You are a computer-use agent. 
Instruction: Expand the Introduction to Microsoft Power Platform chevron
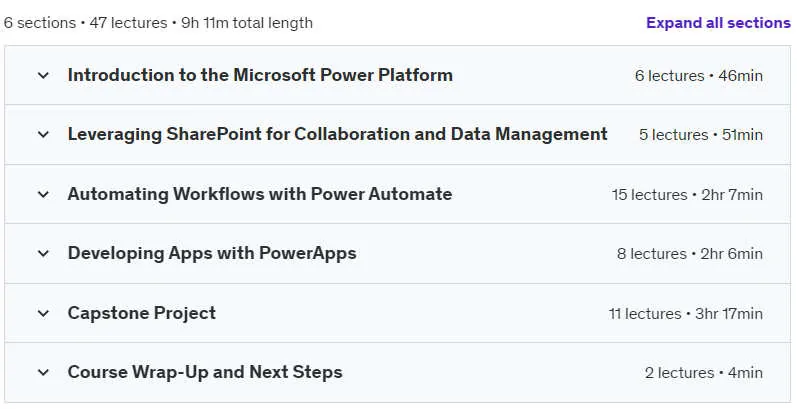click(44, 76)
